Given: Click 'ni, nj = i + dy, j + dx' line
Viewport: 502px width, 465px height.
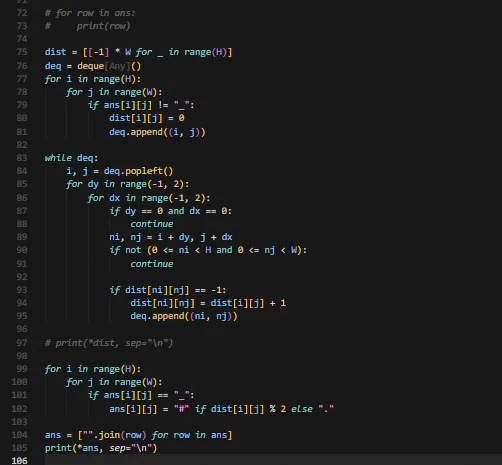Looking at the screenshot, I should tap(171, 237).
